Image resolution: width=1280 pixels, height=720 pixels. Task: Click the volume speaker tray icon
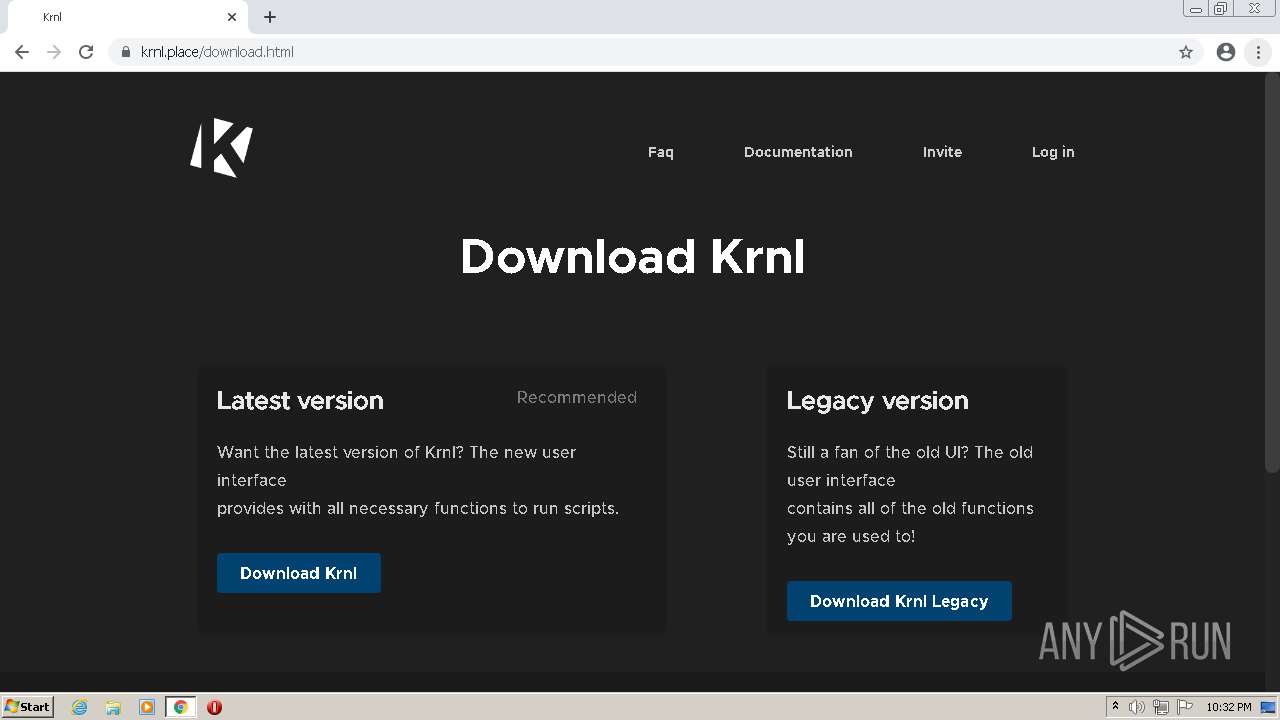click(x=1137, y=707)
